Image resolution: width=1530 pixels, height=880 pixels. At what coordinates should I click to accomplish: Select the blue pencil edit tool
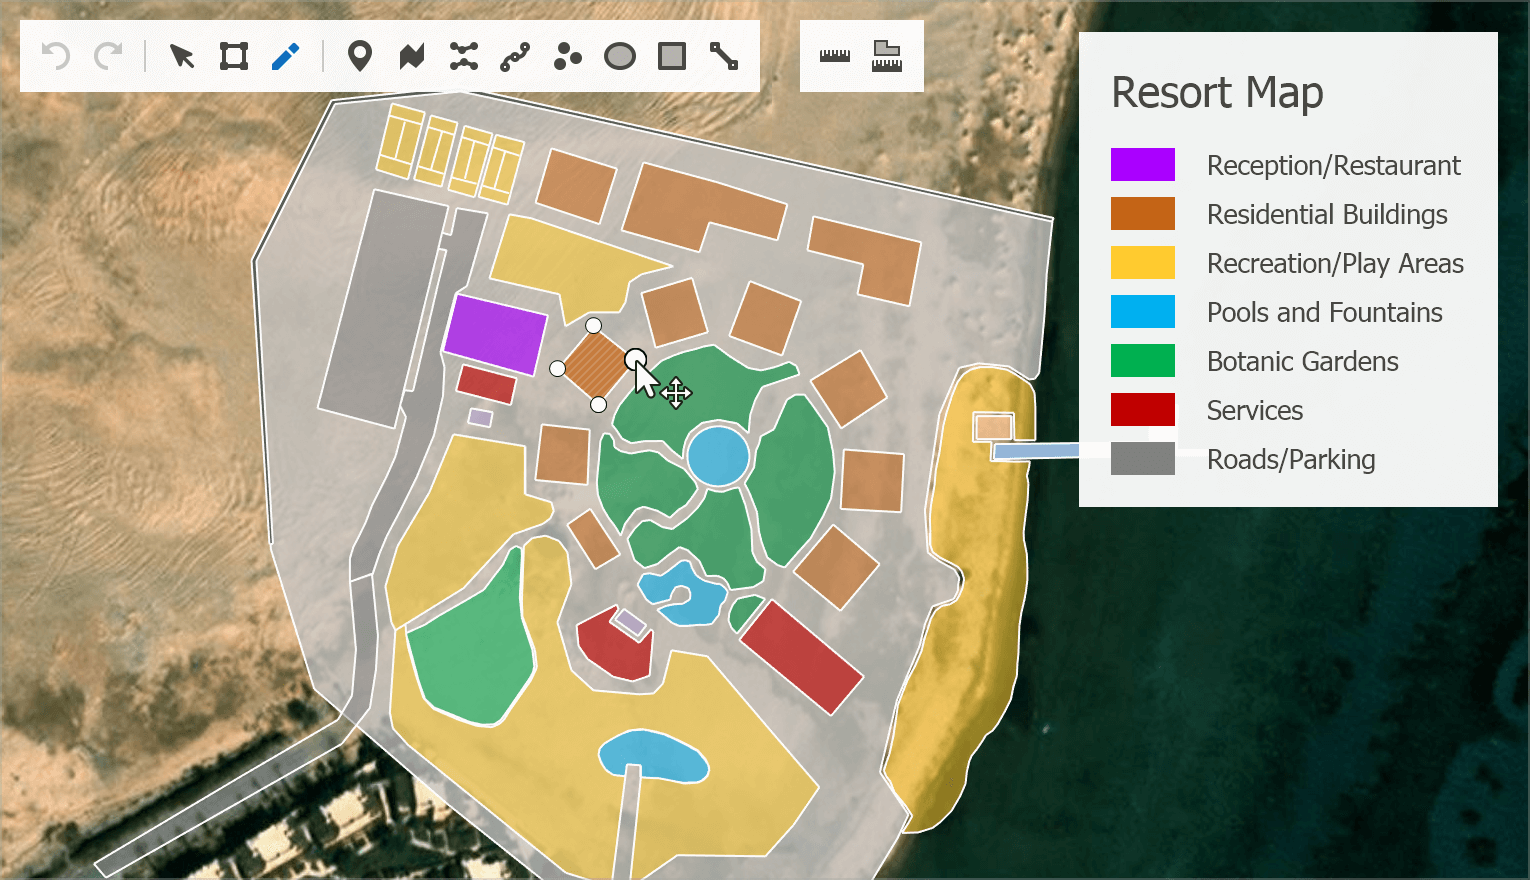tap(286, 56)
